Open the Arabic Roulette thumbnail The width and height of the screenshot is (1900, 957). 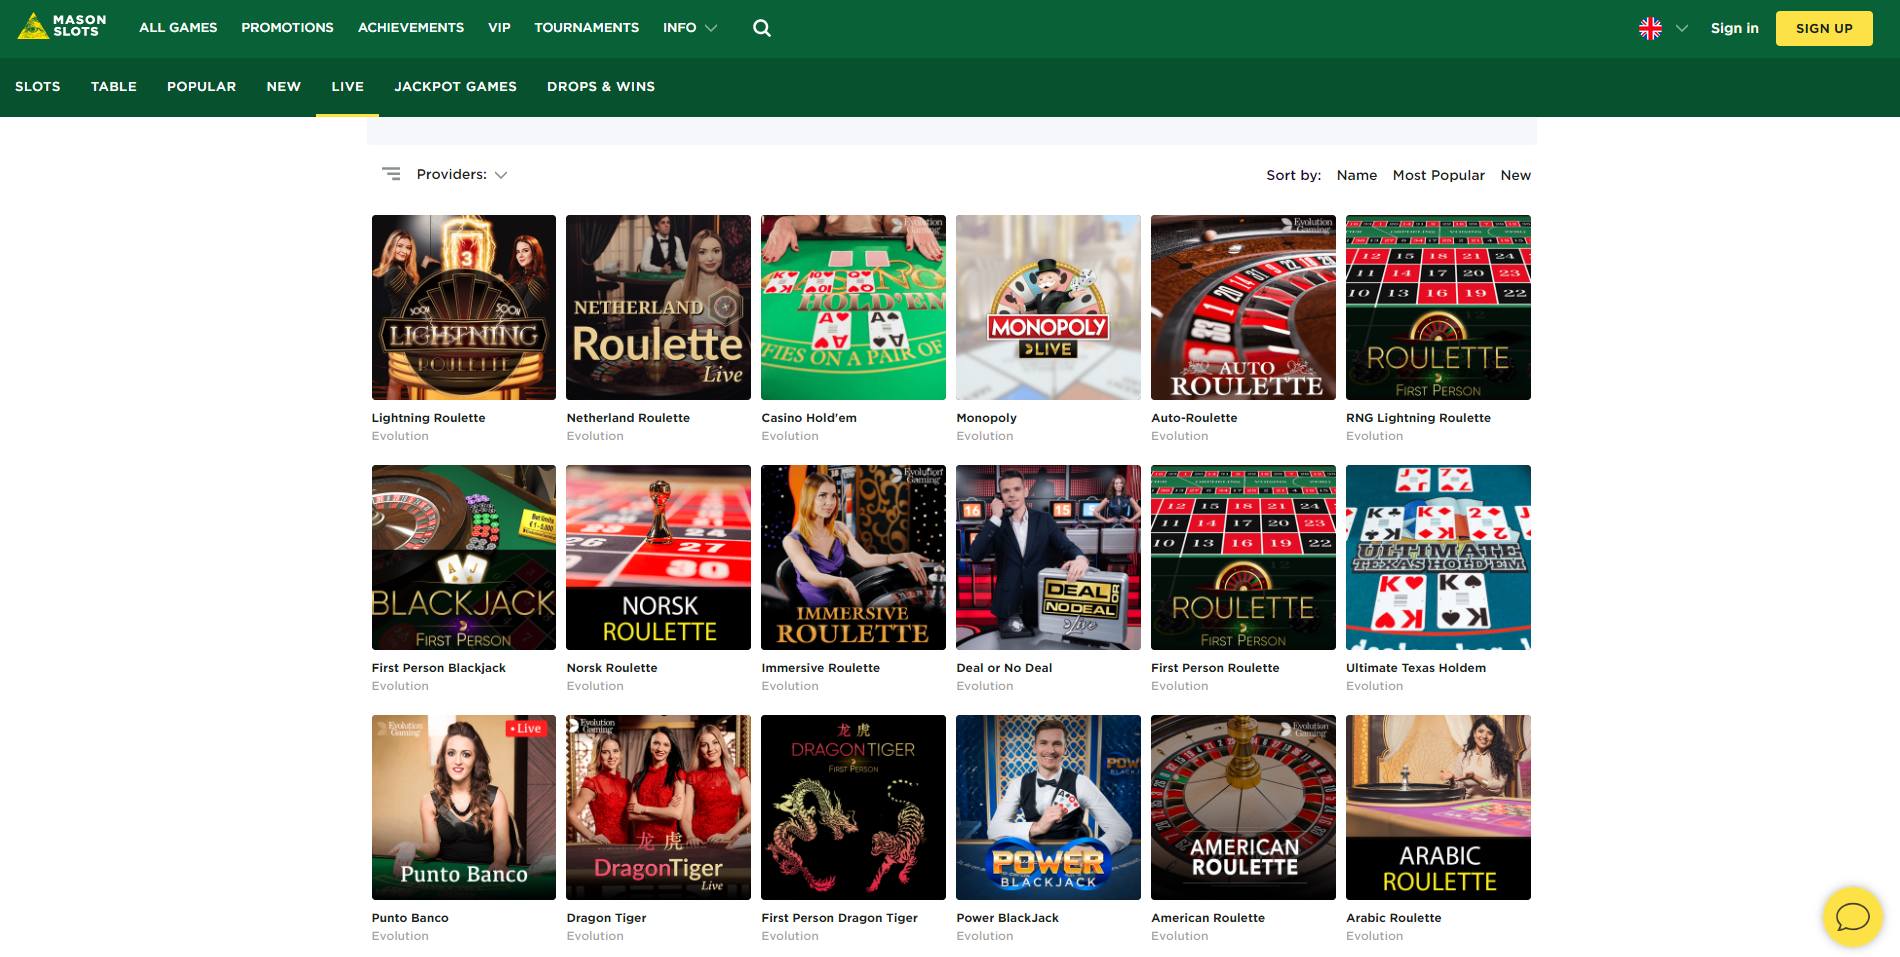coord(1438,807)
